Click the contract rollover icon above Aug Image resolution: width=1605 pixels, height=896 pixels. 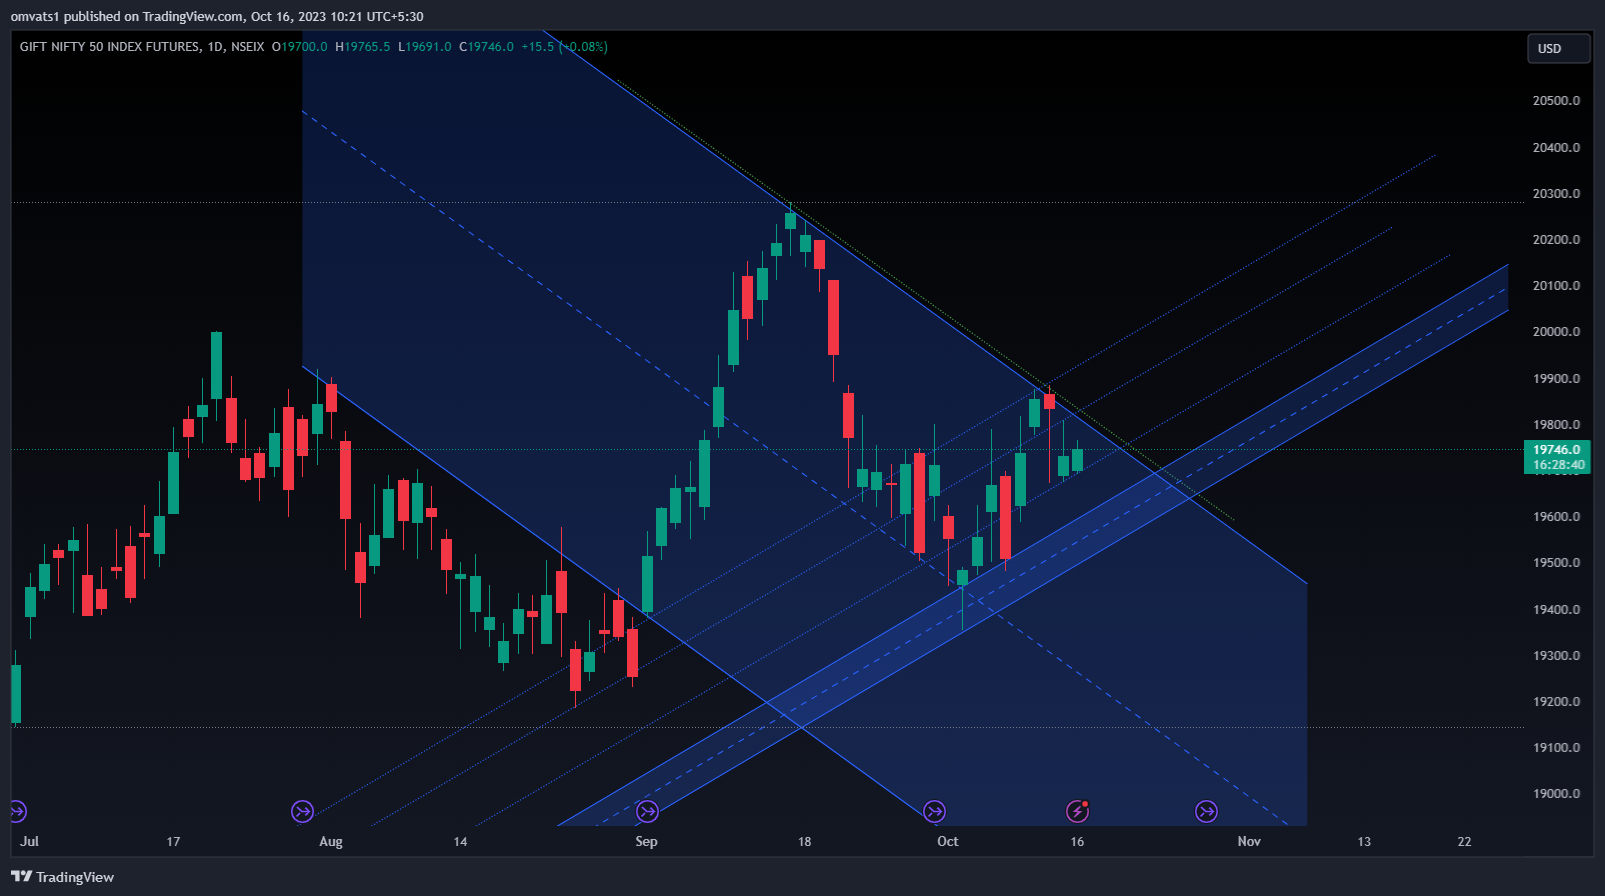pos(302,811)
